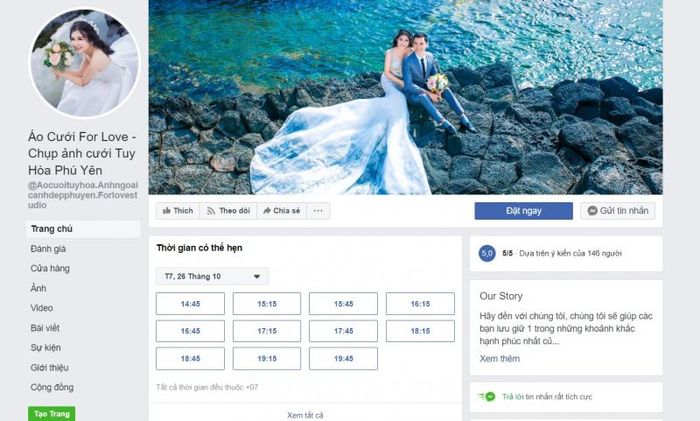Click the 5.0 rating badge icon
Screen dimensions: 700x421
tap(487, 253)
